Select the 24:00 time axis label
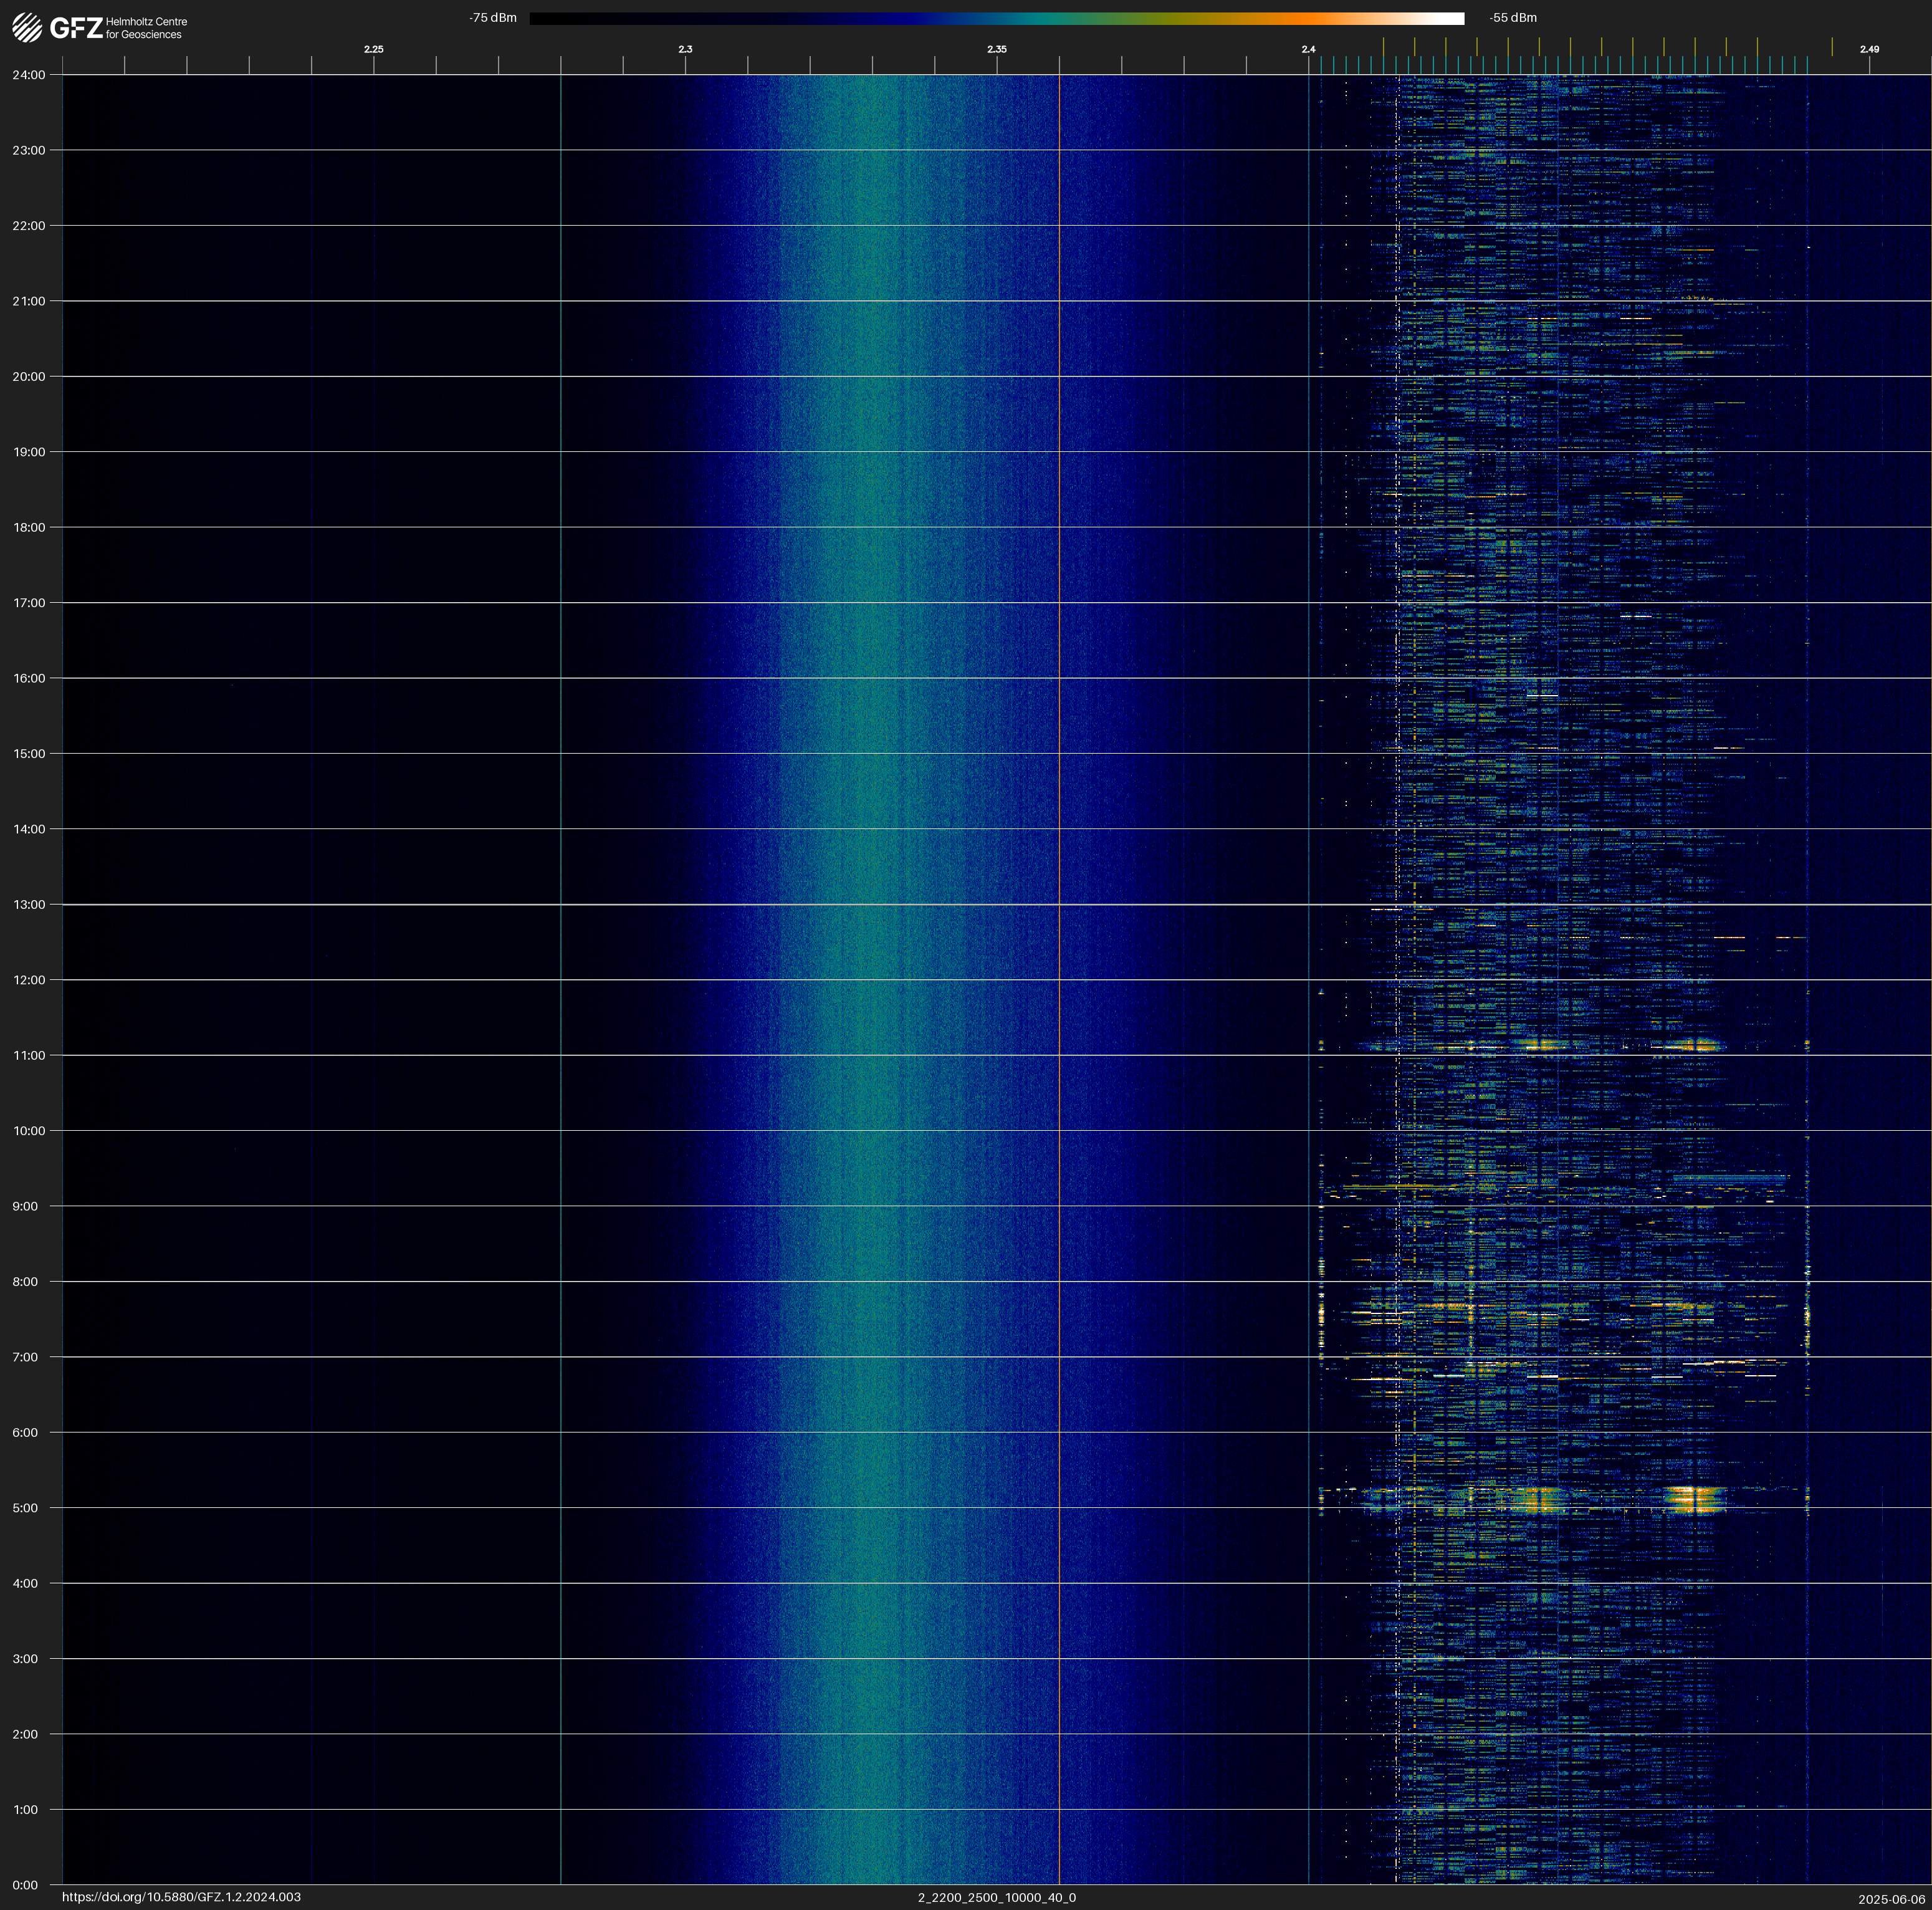 click(29, 75)
